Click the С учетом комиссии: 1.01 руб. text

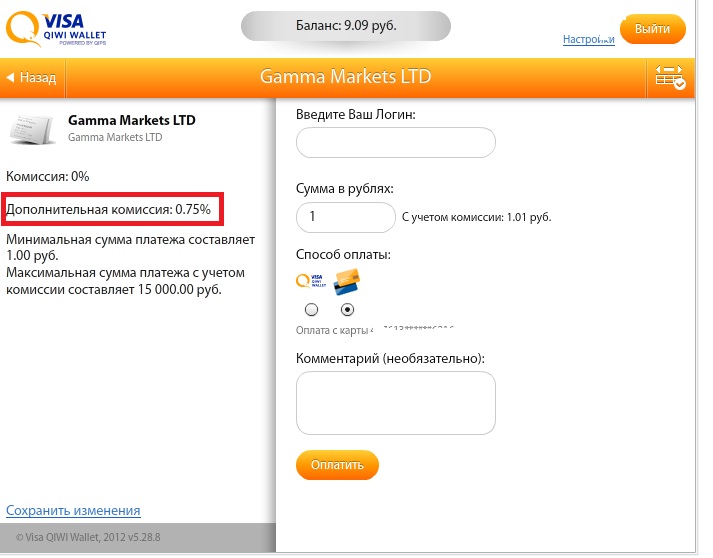coord(477,217)
